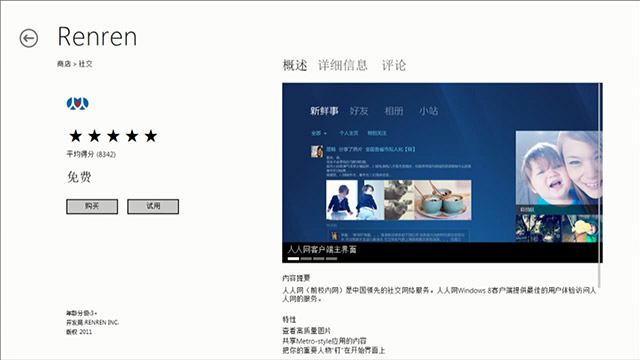Click the 购买 button

[x=92, y=207]
